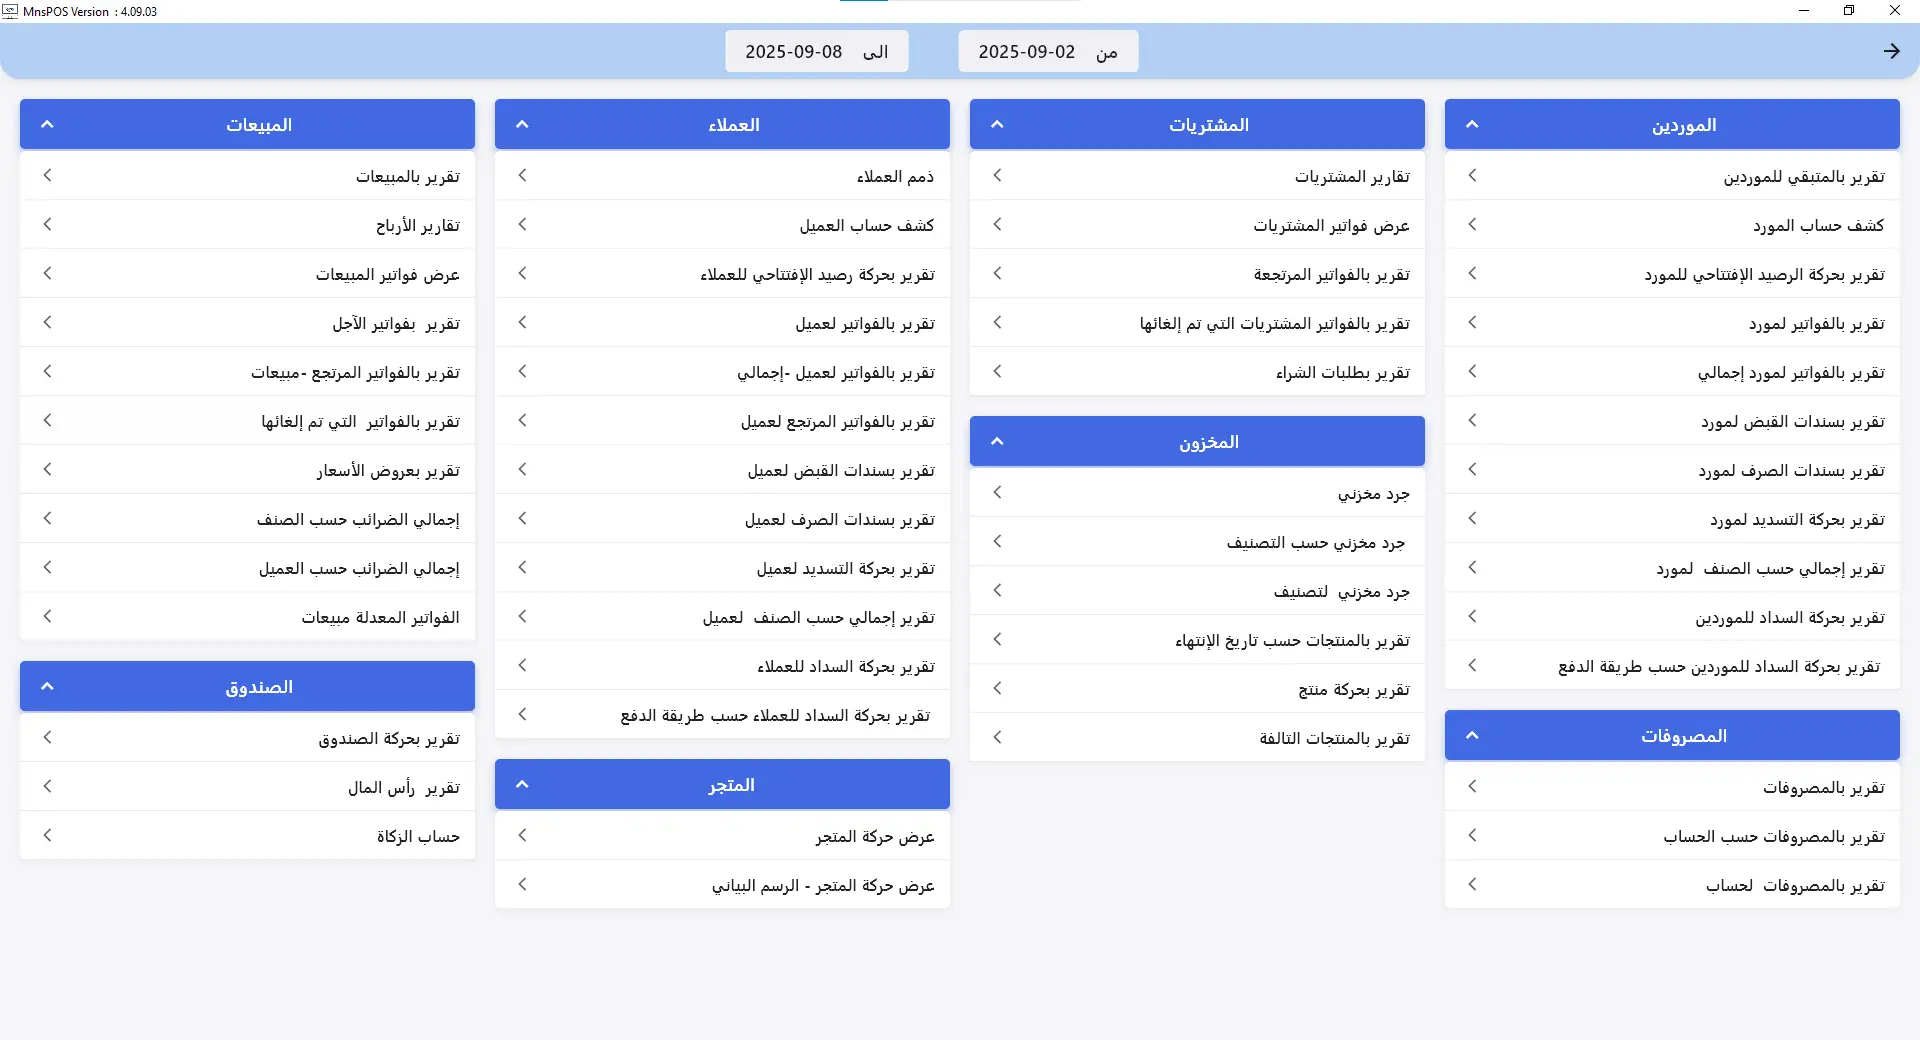Click the navigation arrow to apply date range
Screen dimensions: 1920x1040
[x=1891, y=50]
